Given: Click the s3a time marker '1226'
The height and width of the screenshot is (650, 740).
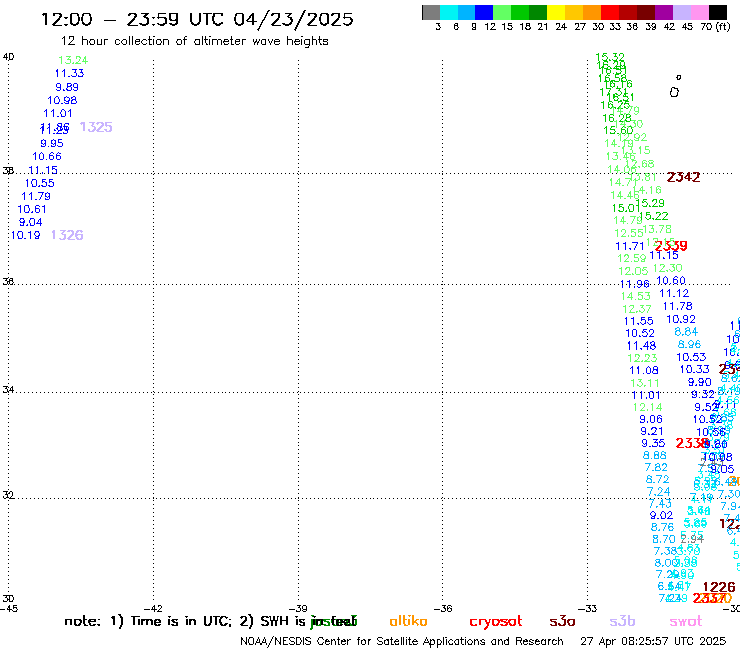Looking at the screenshot, I should tap(719, 587).
